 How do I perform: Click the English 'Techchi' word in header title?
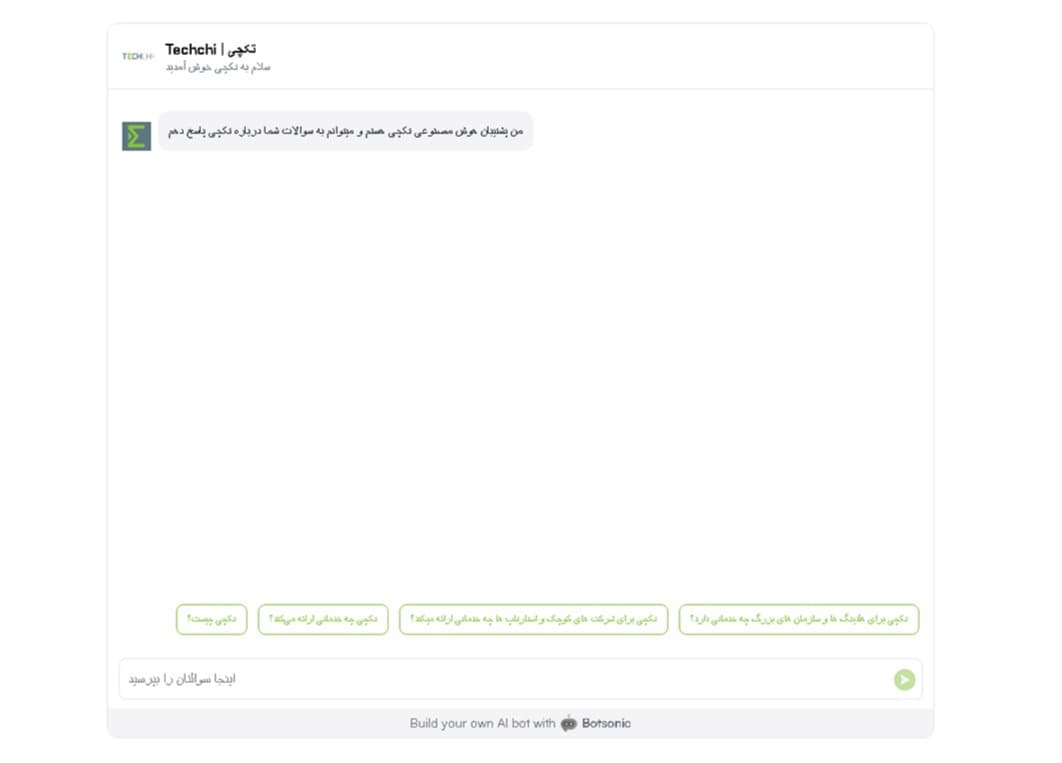pyautogui.click(x=190, y=49)
